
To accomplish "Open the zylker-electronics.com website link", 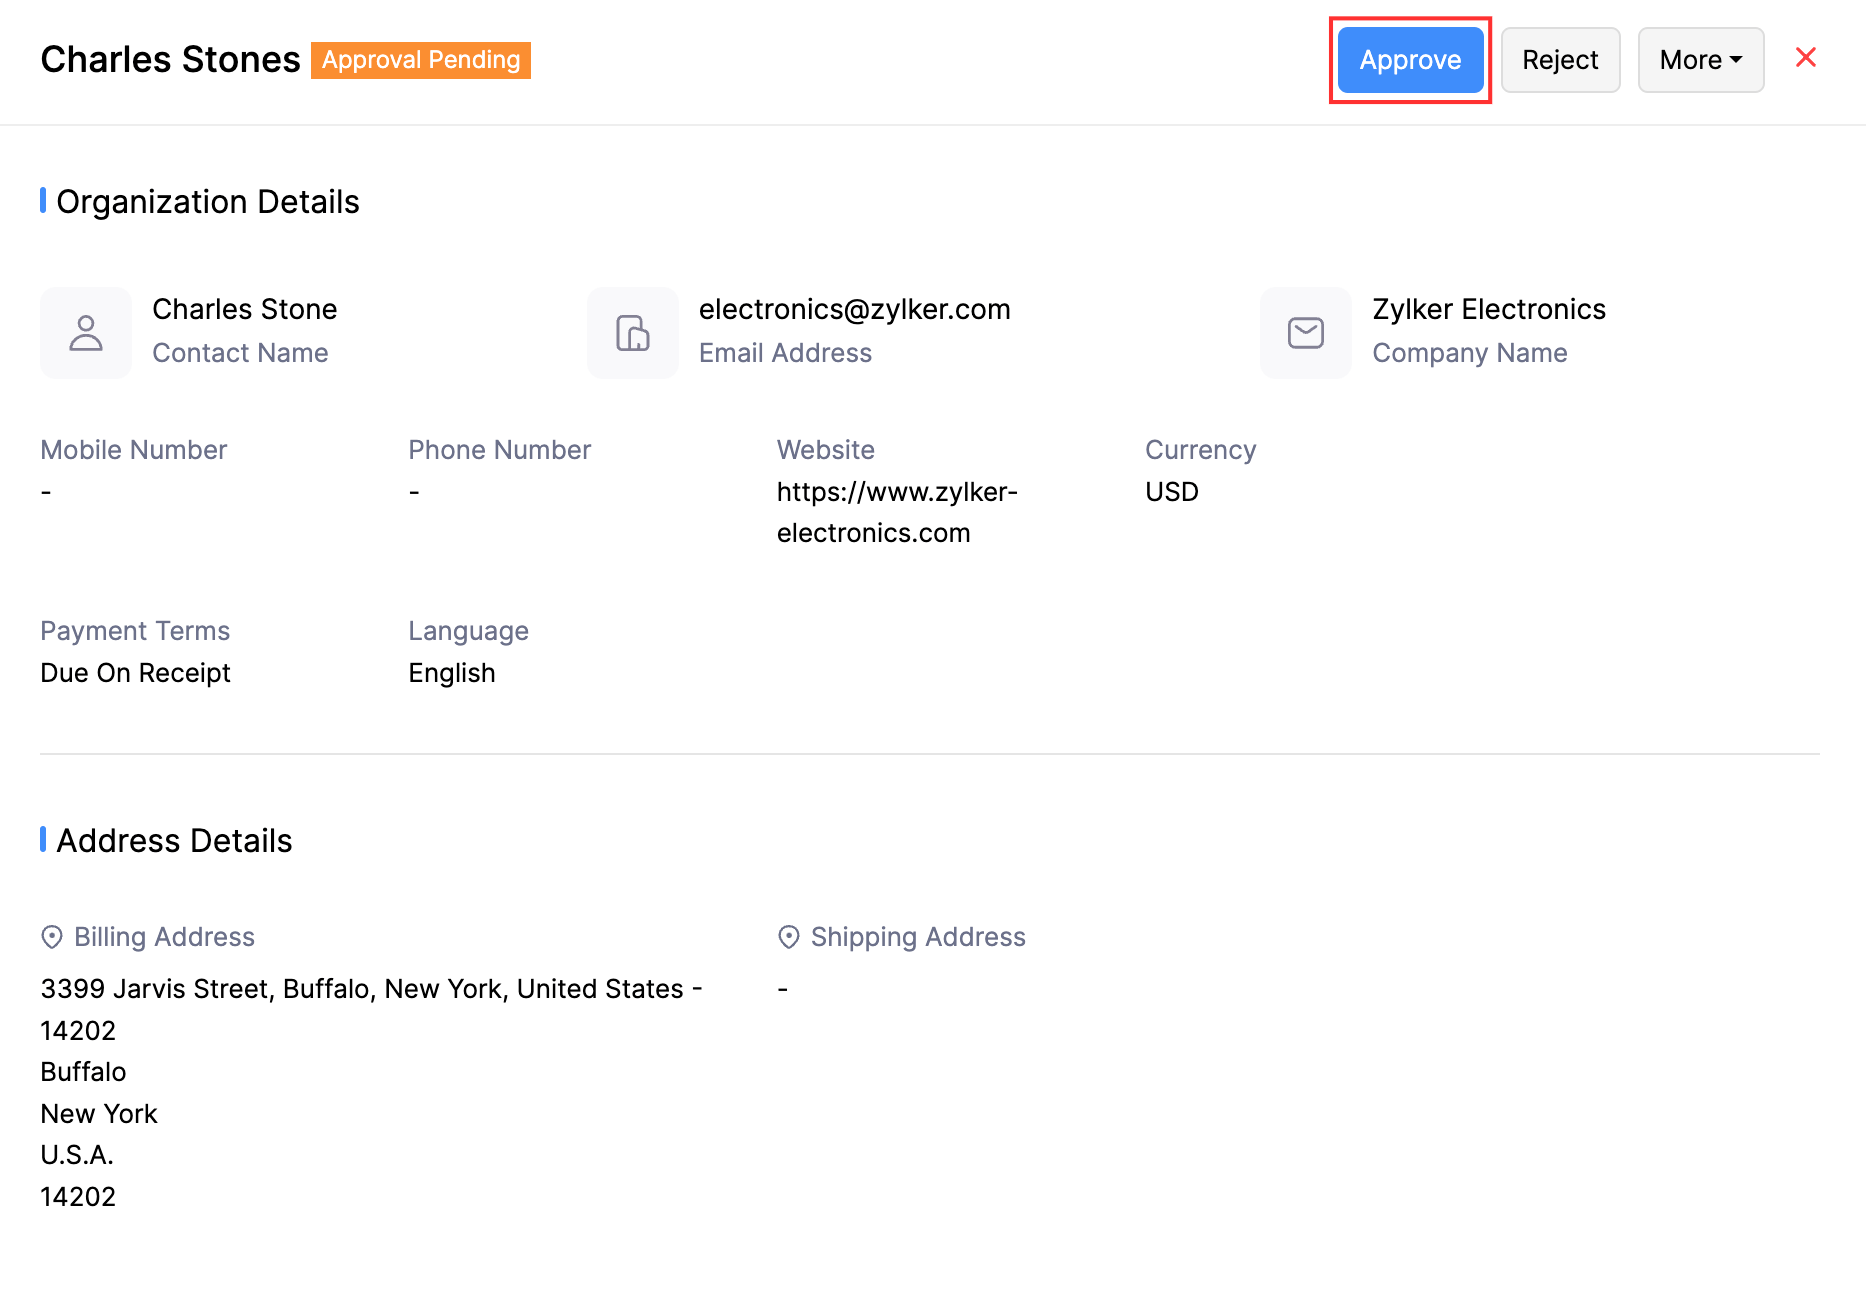I will point(897,512).
